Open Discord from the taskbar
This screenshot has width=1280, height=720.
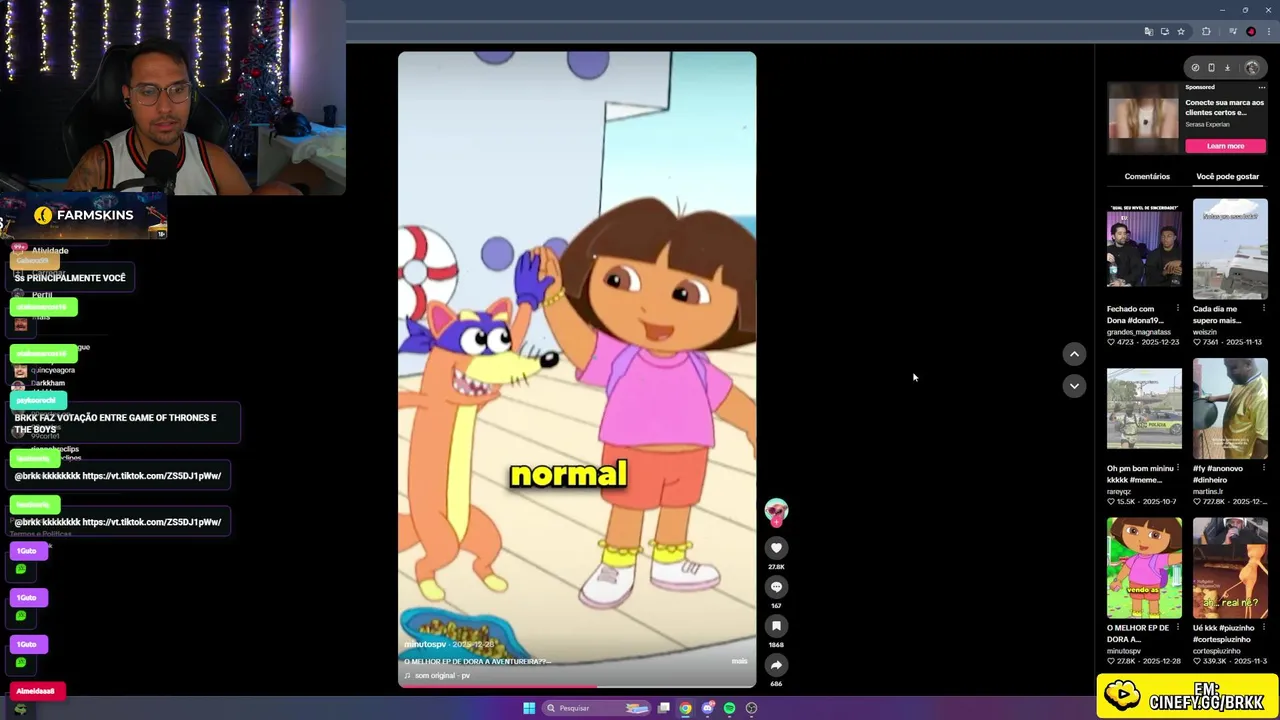click(708, 708)
